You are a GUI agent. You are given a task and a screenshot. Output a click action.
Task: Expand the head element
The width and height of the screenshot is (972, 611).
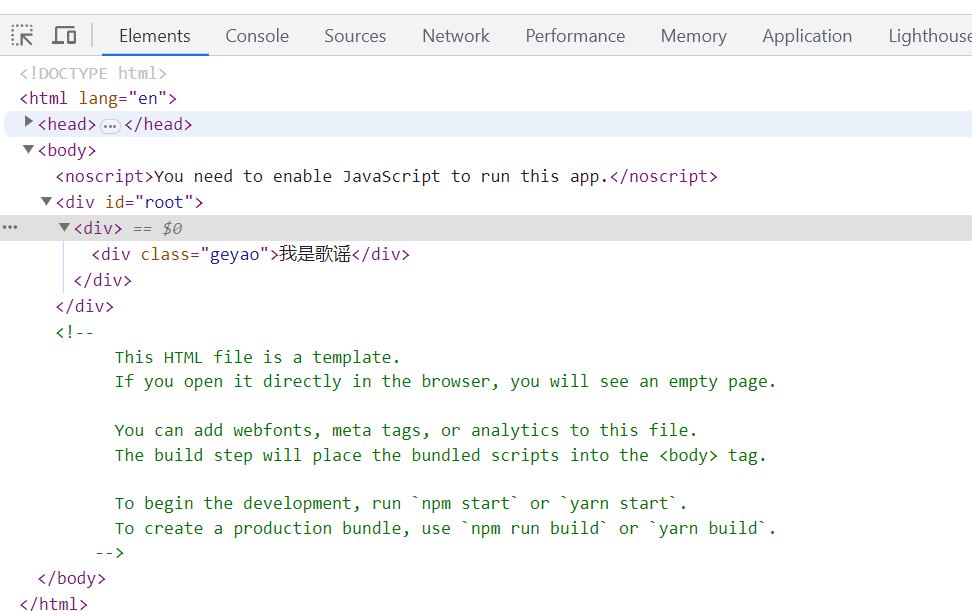coord(28,124)
